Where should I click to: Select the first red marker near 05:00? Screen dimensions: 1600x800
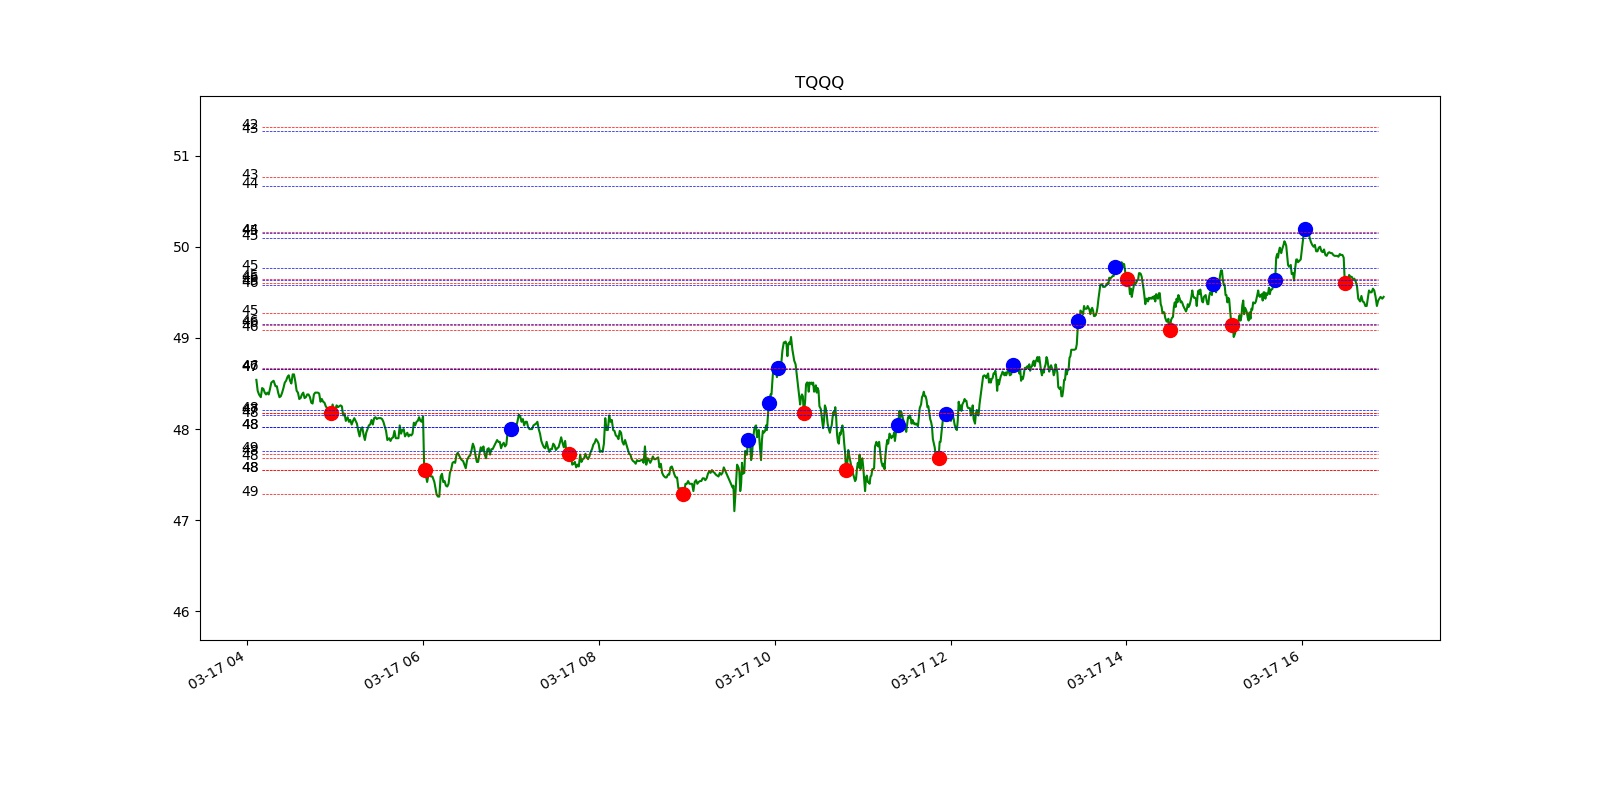(331, 413)
